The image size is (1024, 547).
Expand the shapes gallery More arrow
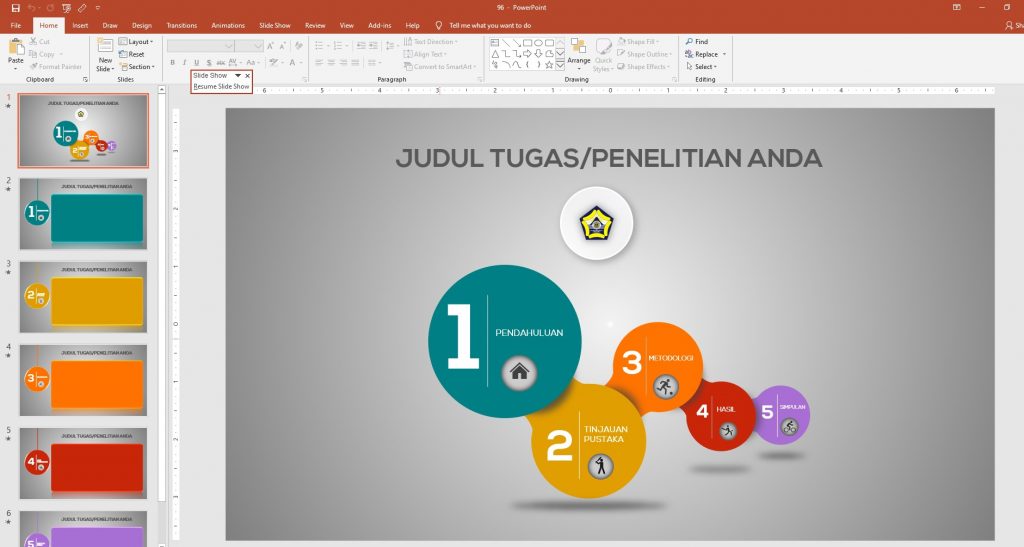(560, 65)
